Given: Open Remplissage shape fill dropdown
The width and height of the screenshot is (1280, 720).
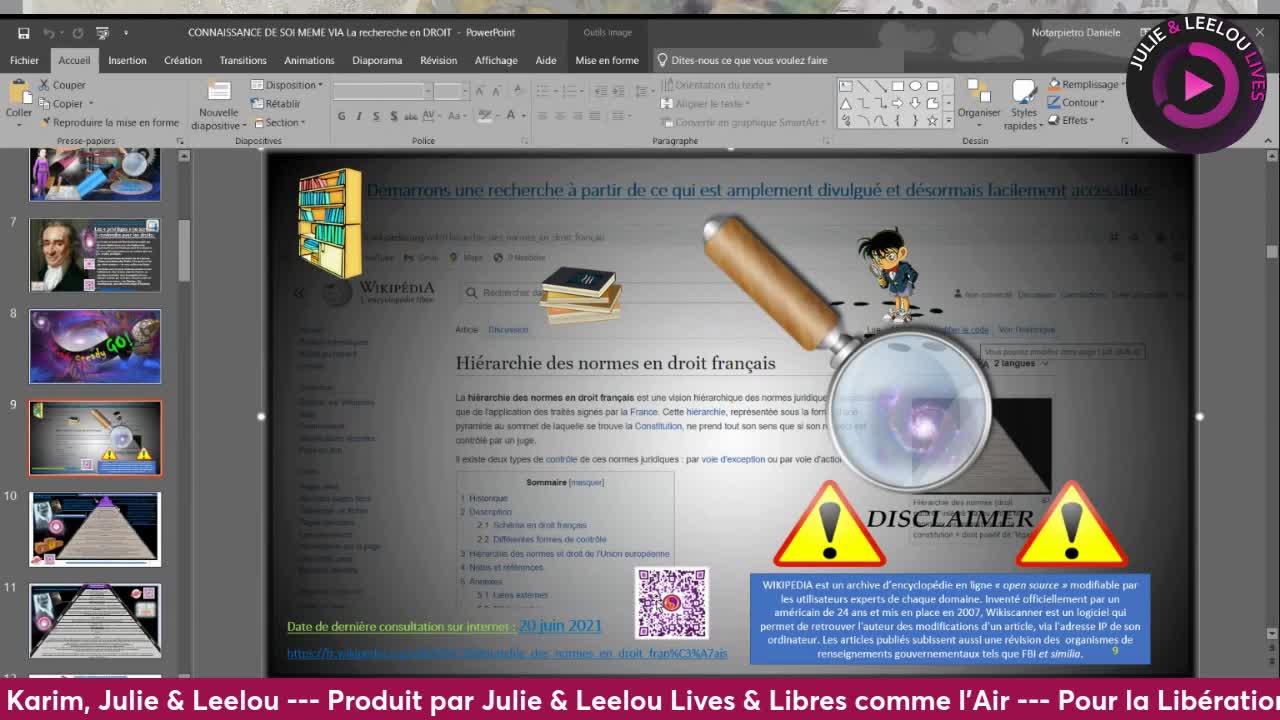Looking at the screenshot, I should pos(1088,84).
